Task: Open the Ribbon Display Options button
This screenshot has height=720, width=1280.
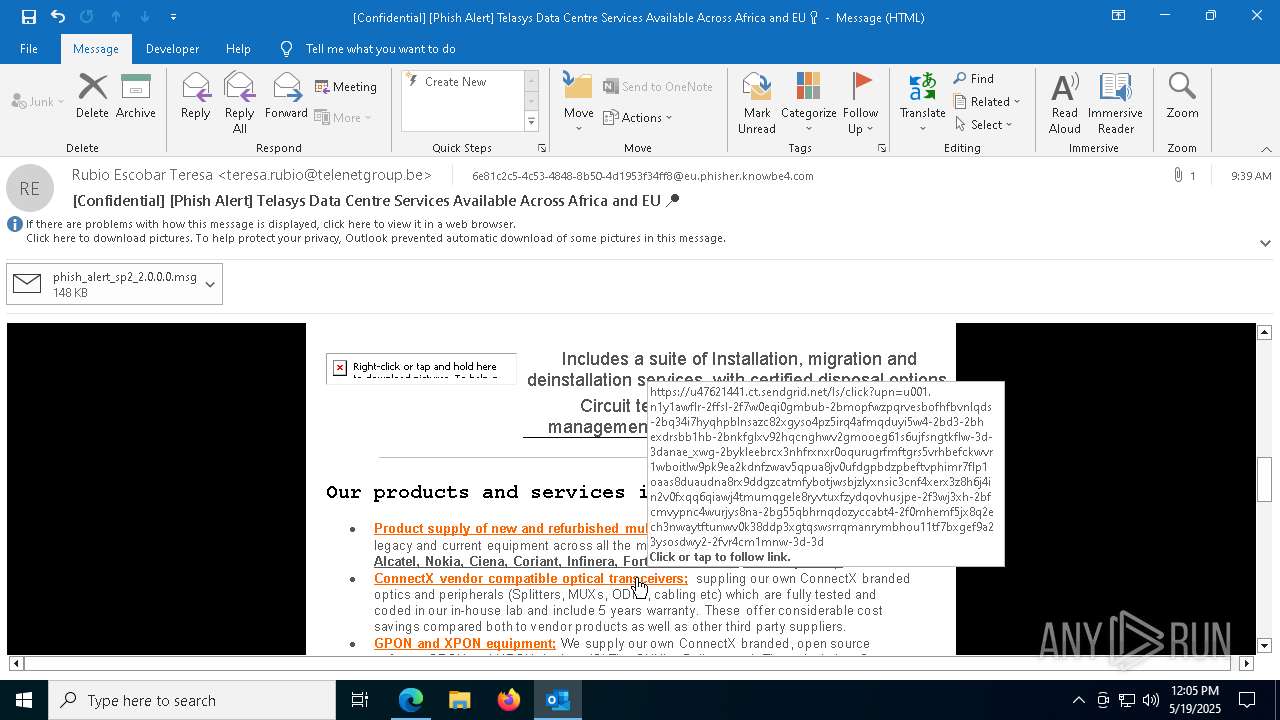Action: point(1118,16)
